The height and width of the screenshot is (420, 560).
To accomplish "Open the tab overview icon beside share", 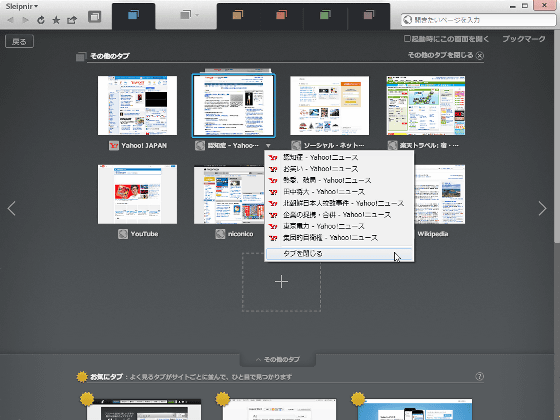I will point(95,17).
